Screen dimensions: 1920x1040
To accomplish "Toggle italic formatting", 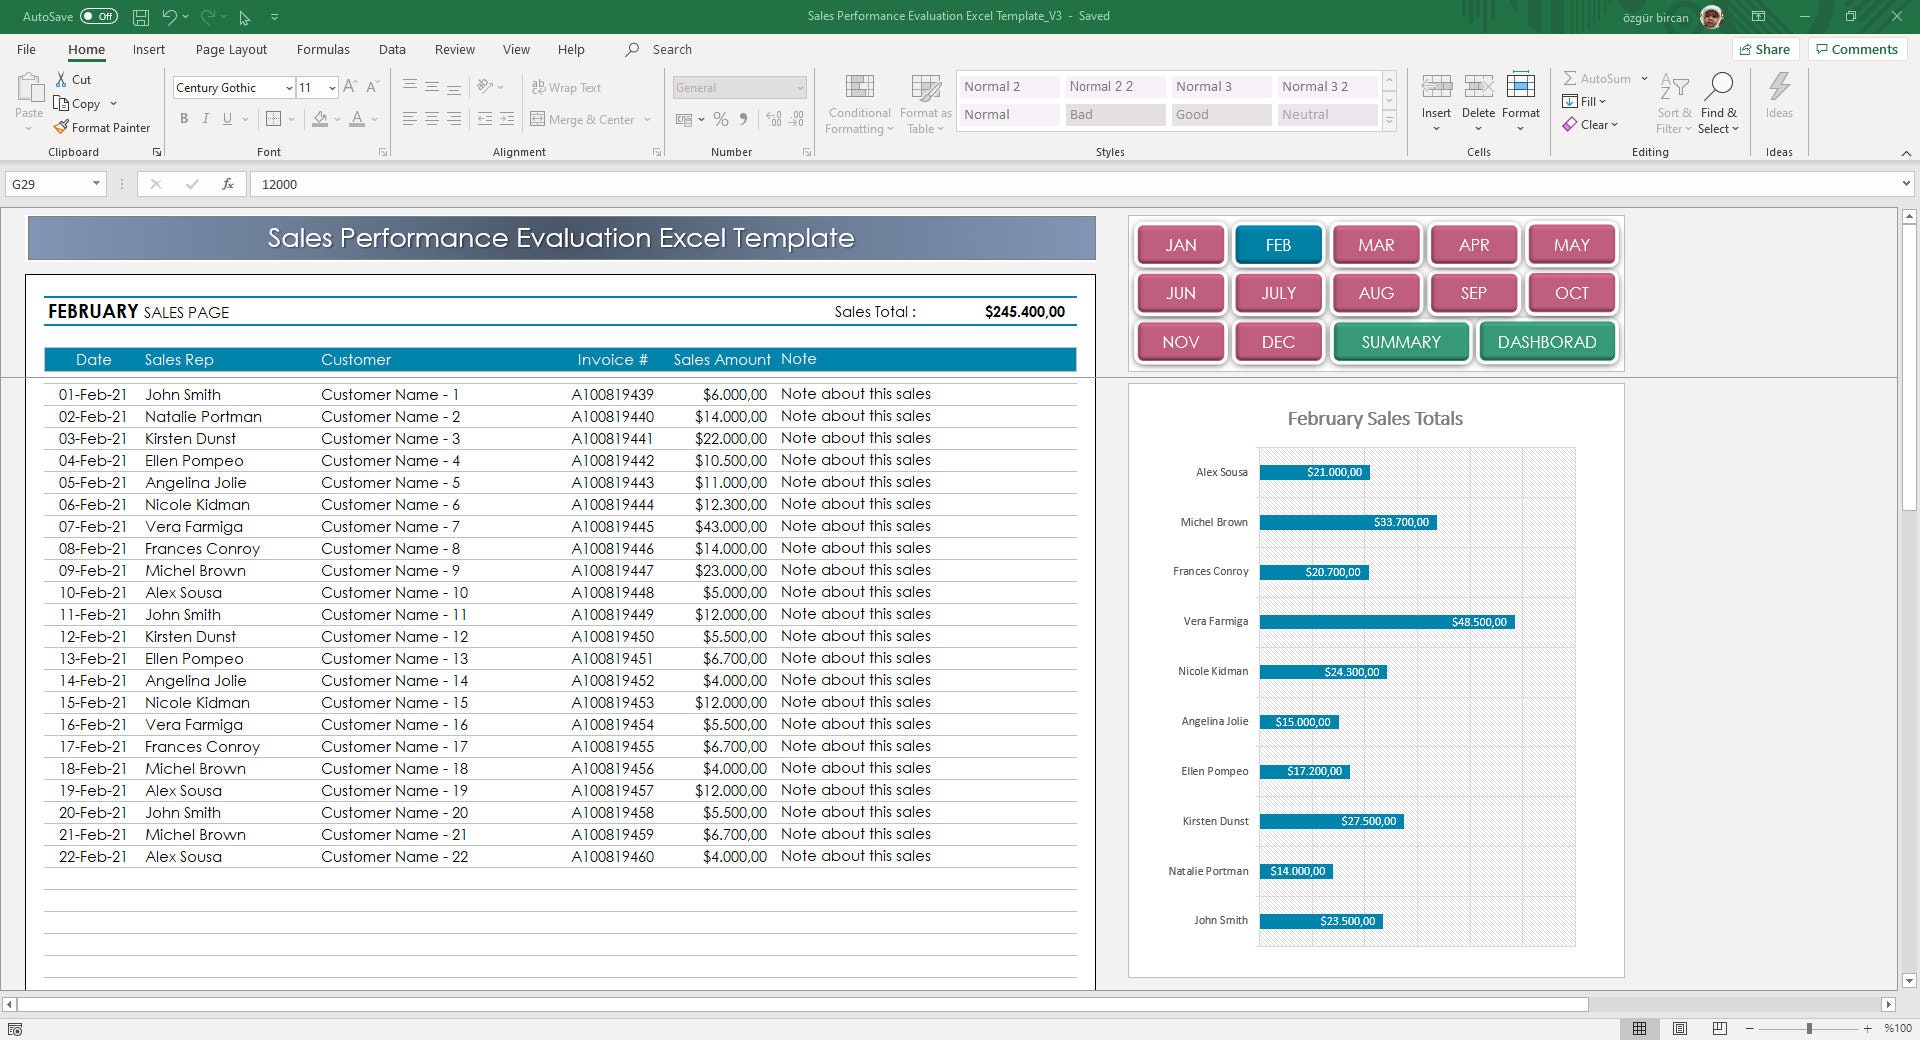I will [x=206, y=118].
